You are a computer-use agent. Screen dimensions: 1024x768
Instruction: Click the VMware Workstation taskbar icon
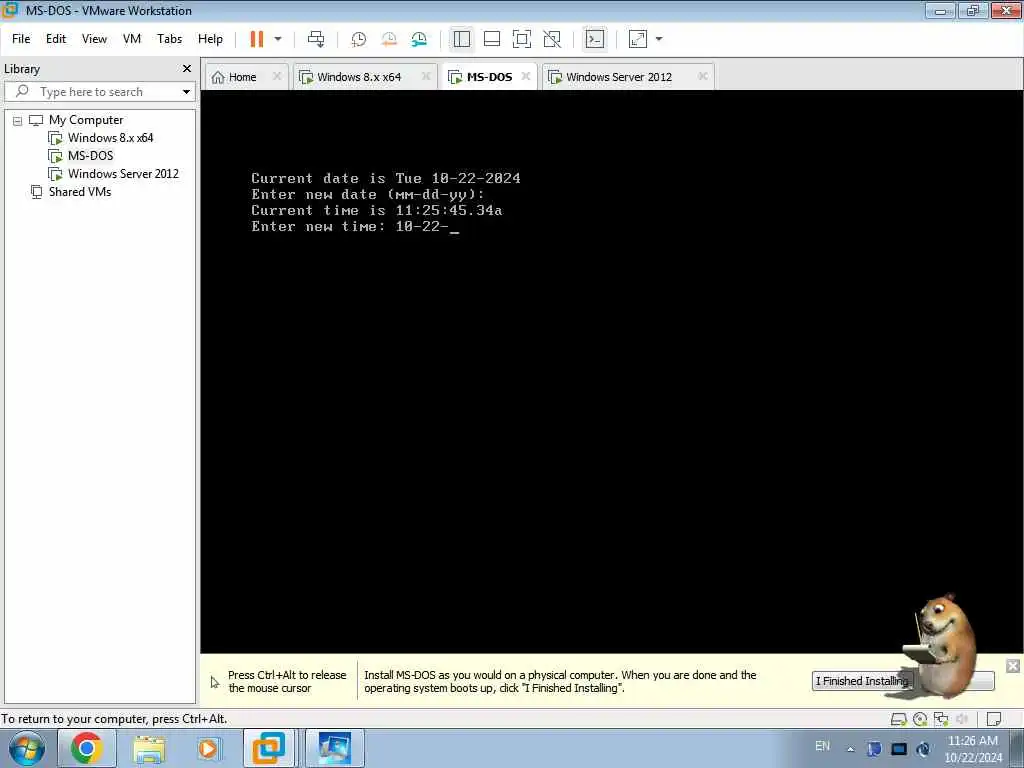tap(268, 748)
